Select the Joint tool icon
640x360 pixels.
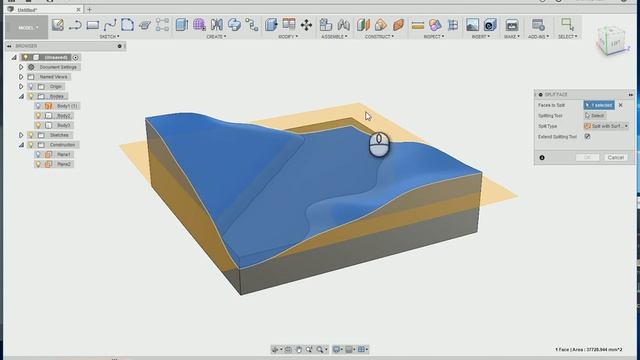tap(343, 25)
